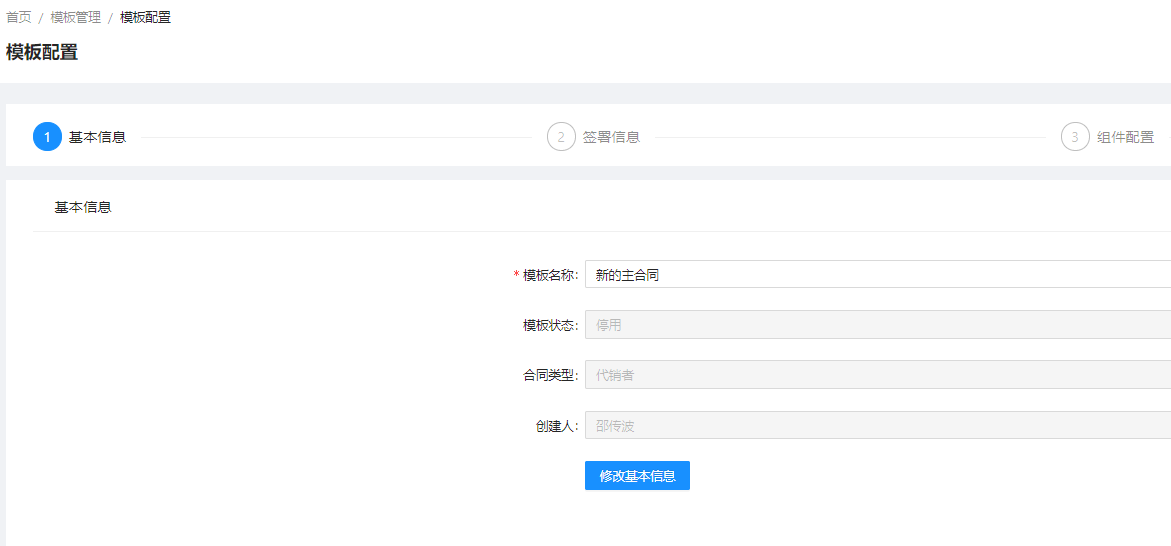The image size is (1171, 546).
Task: Click the step 3 circle icon
Action: tap(1075, 137)
